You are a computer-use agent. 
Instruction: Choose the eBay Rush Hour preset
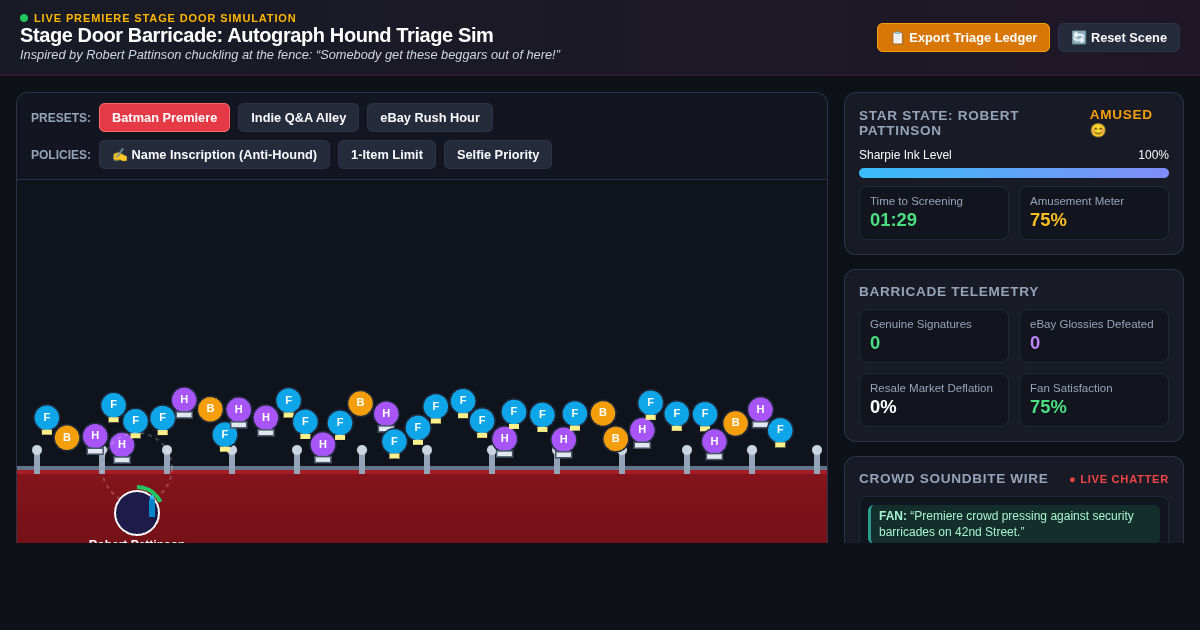430,117
